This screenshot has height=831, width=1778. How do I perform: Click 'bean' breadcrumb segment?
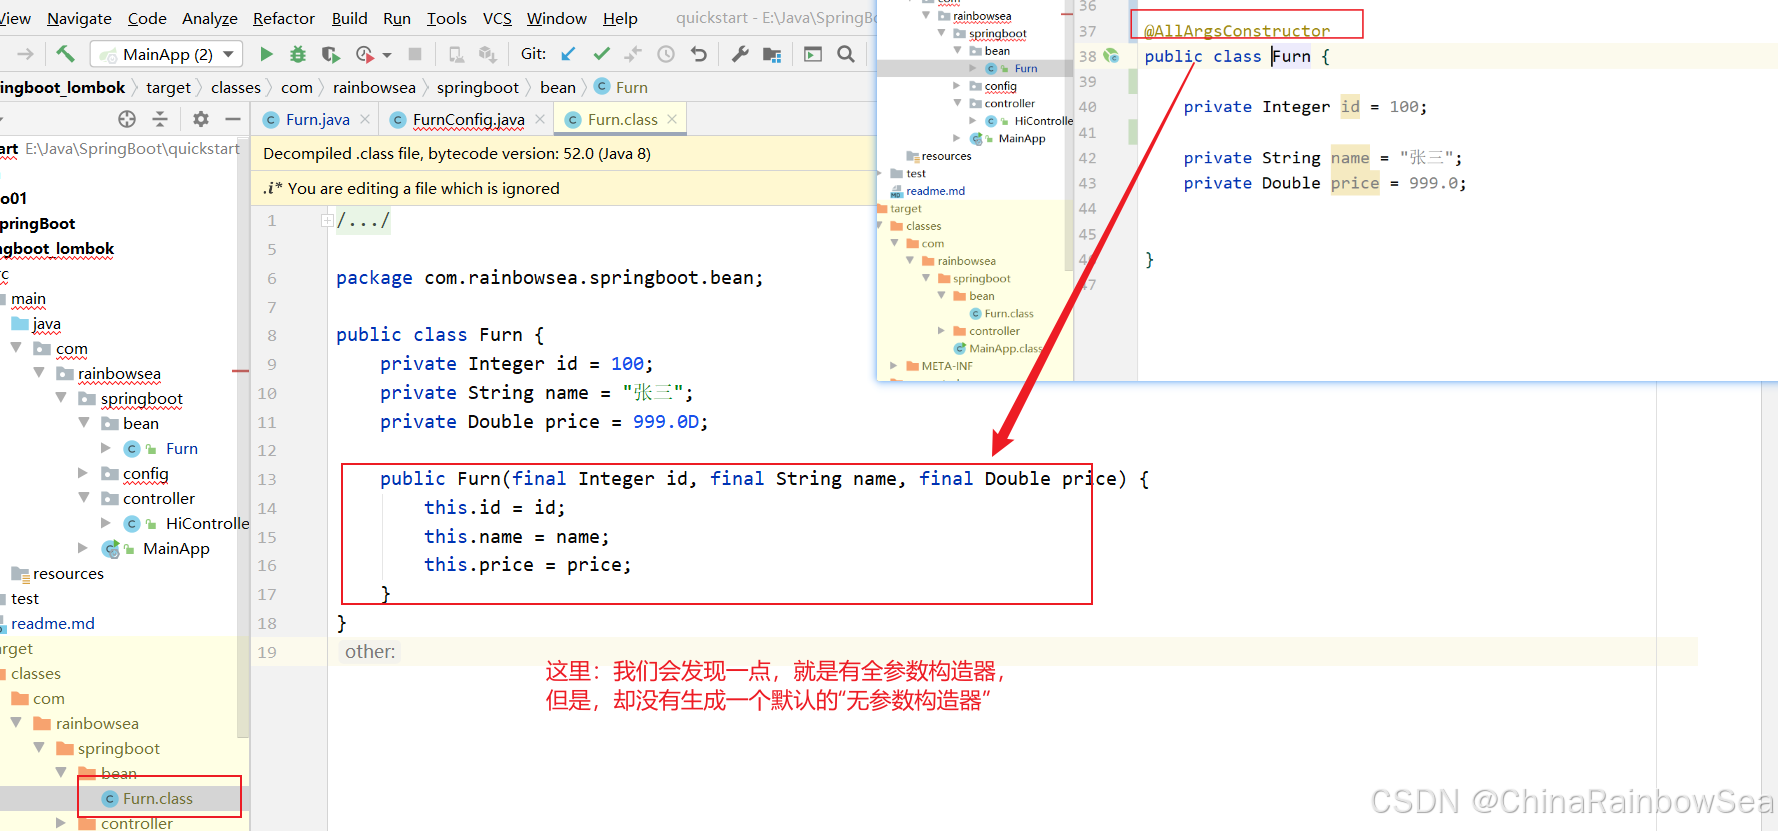558,87
